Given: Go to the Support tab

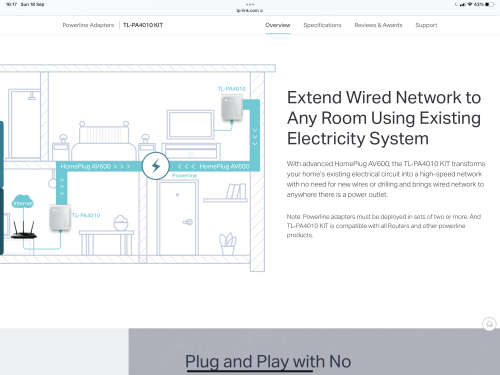Looking at the screenshot, I should (426, 25).
